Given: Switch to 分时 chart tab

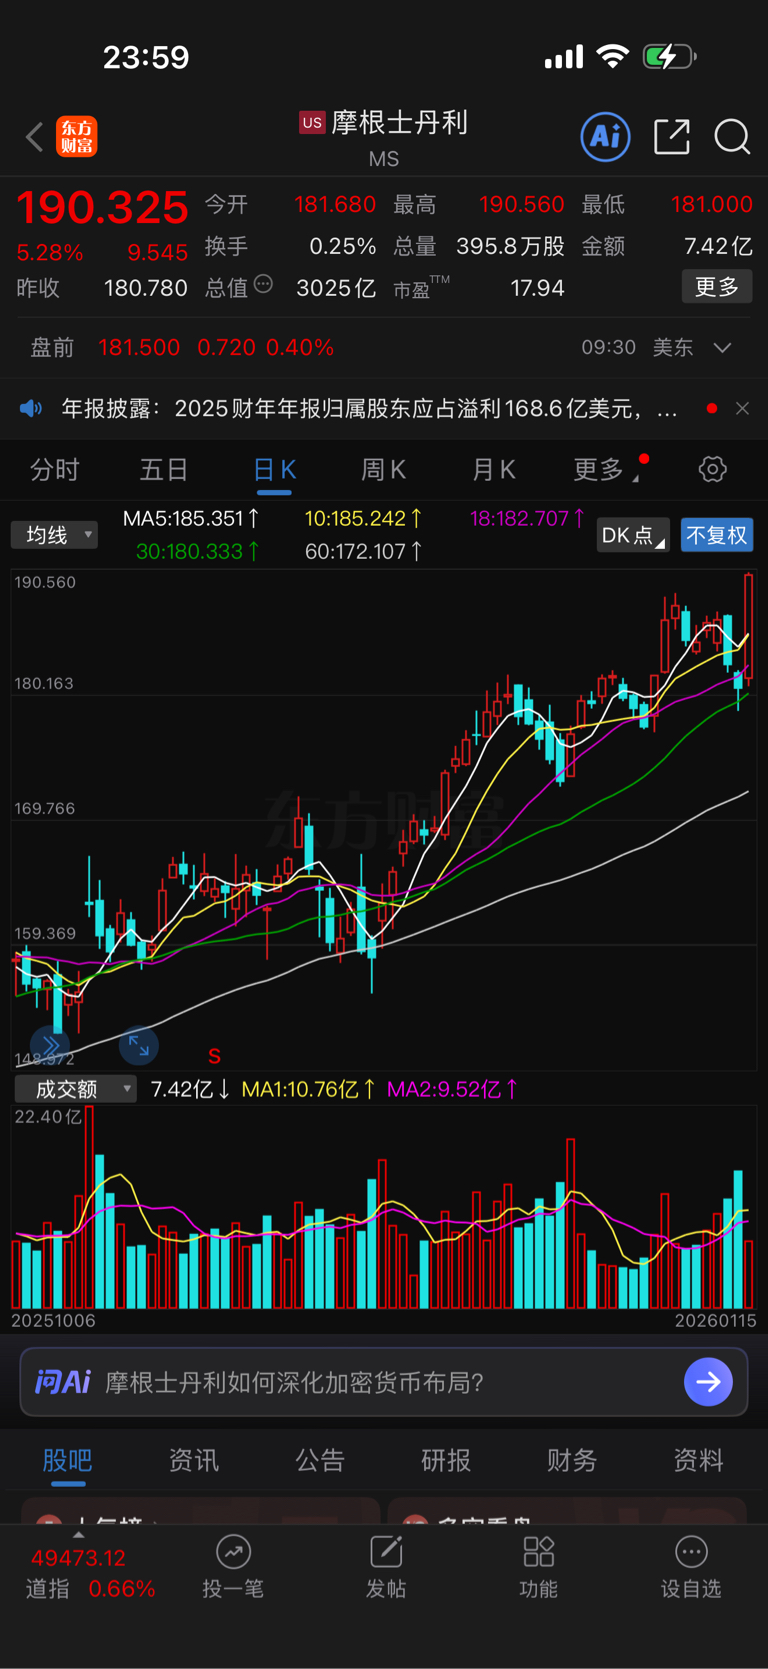Looking at the screenshot, I should coord(54,469).
